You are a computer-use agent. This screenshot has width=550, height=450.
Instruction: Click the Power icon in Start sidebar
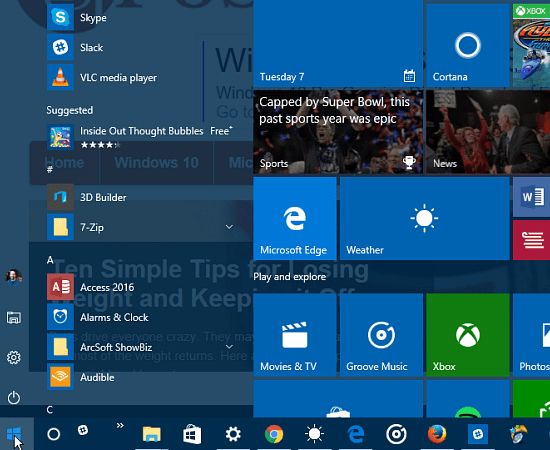tap(14, 397)
